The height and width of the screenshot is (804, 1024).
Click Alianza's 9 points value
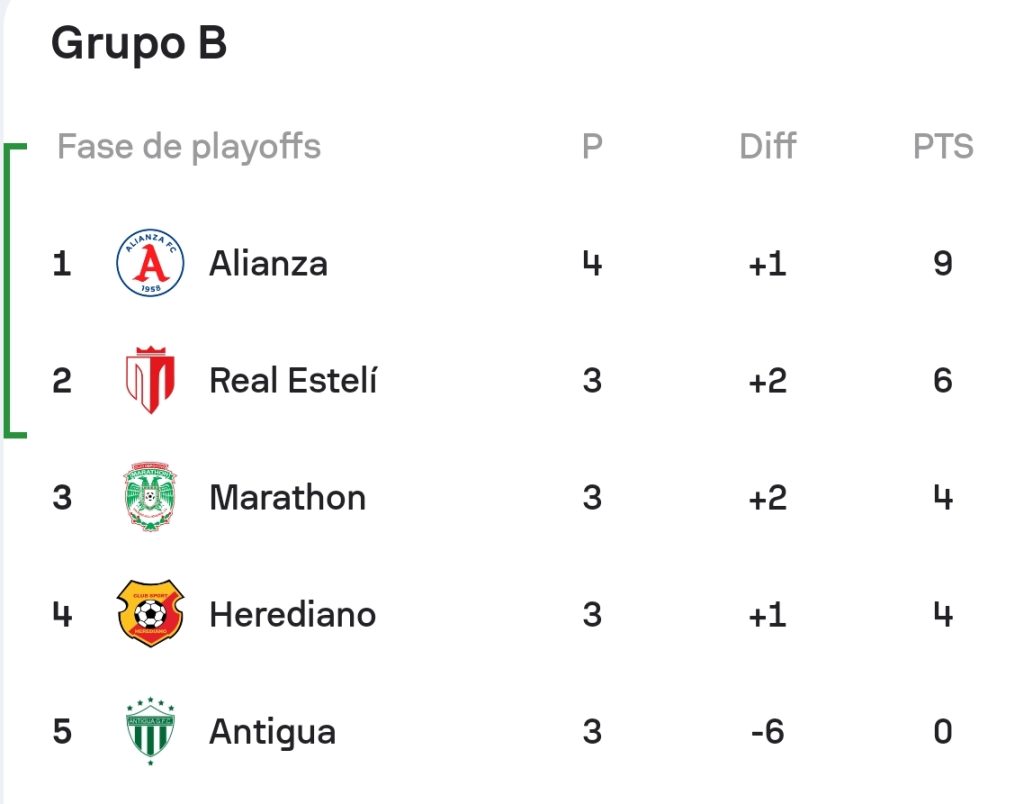coord(943,263)
